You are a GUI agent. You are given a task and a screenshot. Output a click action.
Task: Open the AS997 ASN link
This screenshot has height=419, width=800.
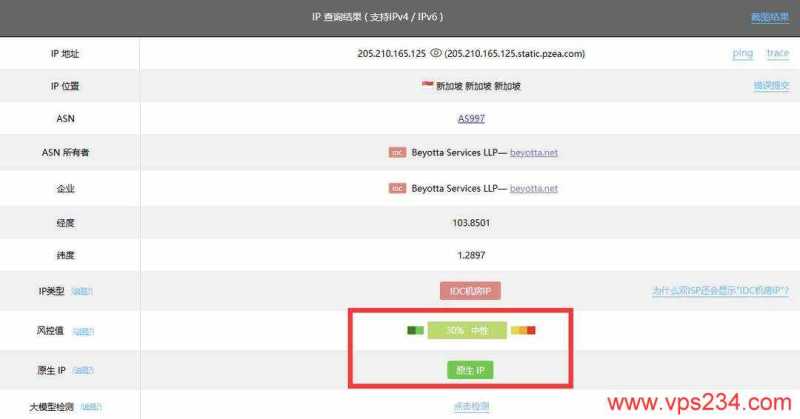pos(470,118)
